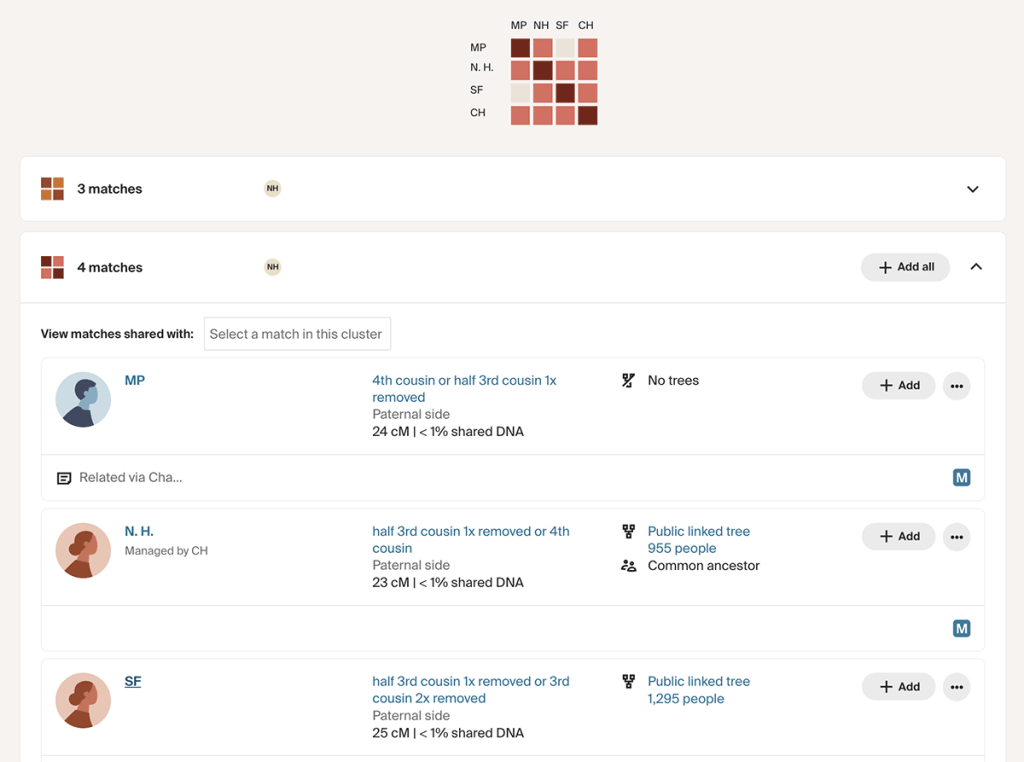
Task: Click the note icon beside Related via Cha...
Action: tap(64, 478)
